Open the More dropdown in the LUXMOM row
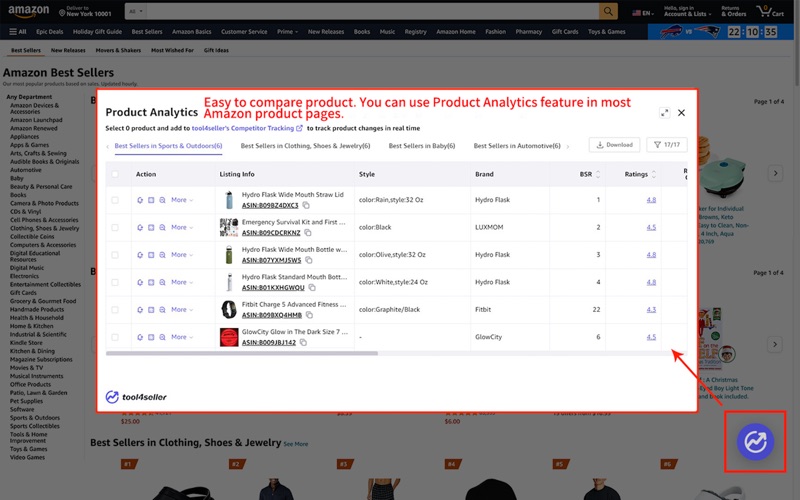Screen dimensions: 800x500 182,228
